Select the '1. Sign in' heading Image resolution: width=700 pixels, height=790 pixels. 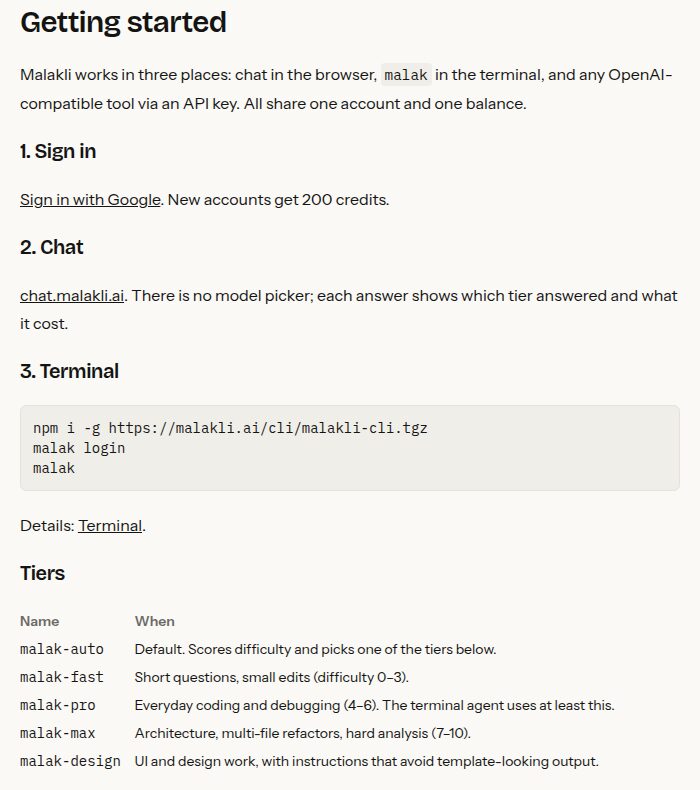tap(58, 151)
